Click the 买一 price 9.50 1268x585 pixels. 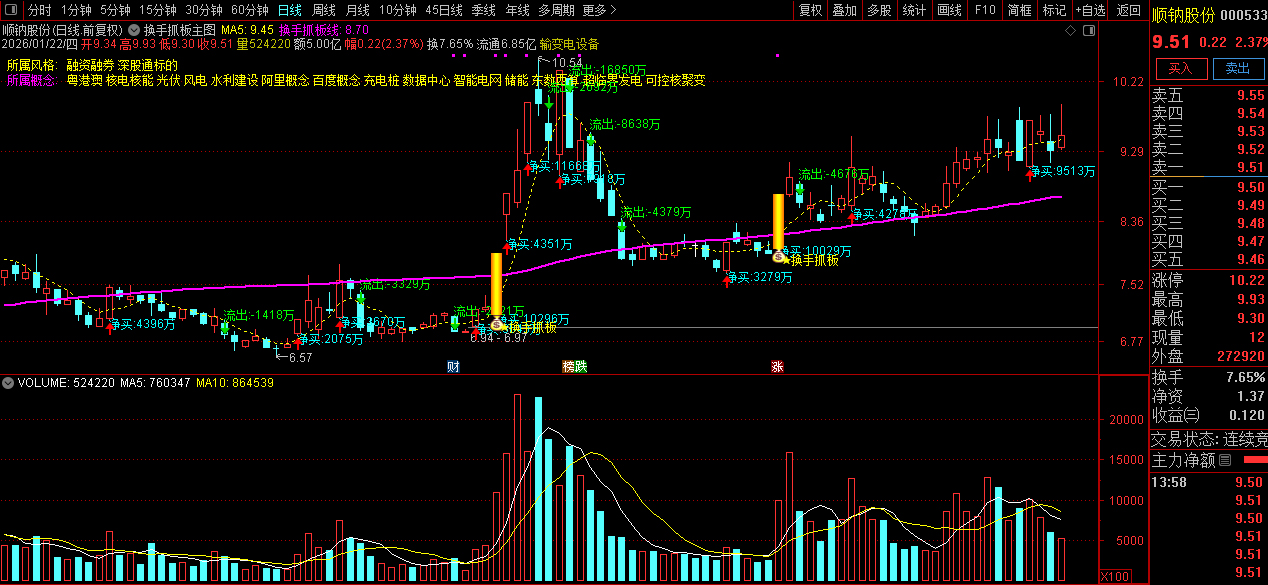1250,187
